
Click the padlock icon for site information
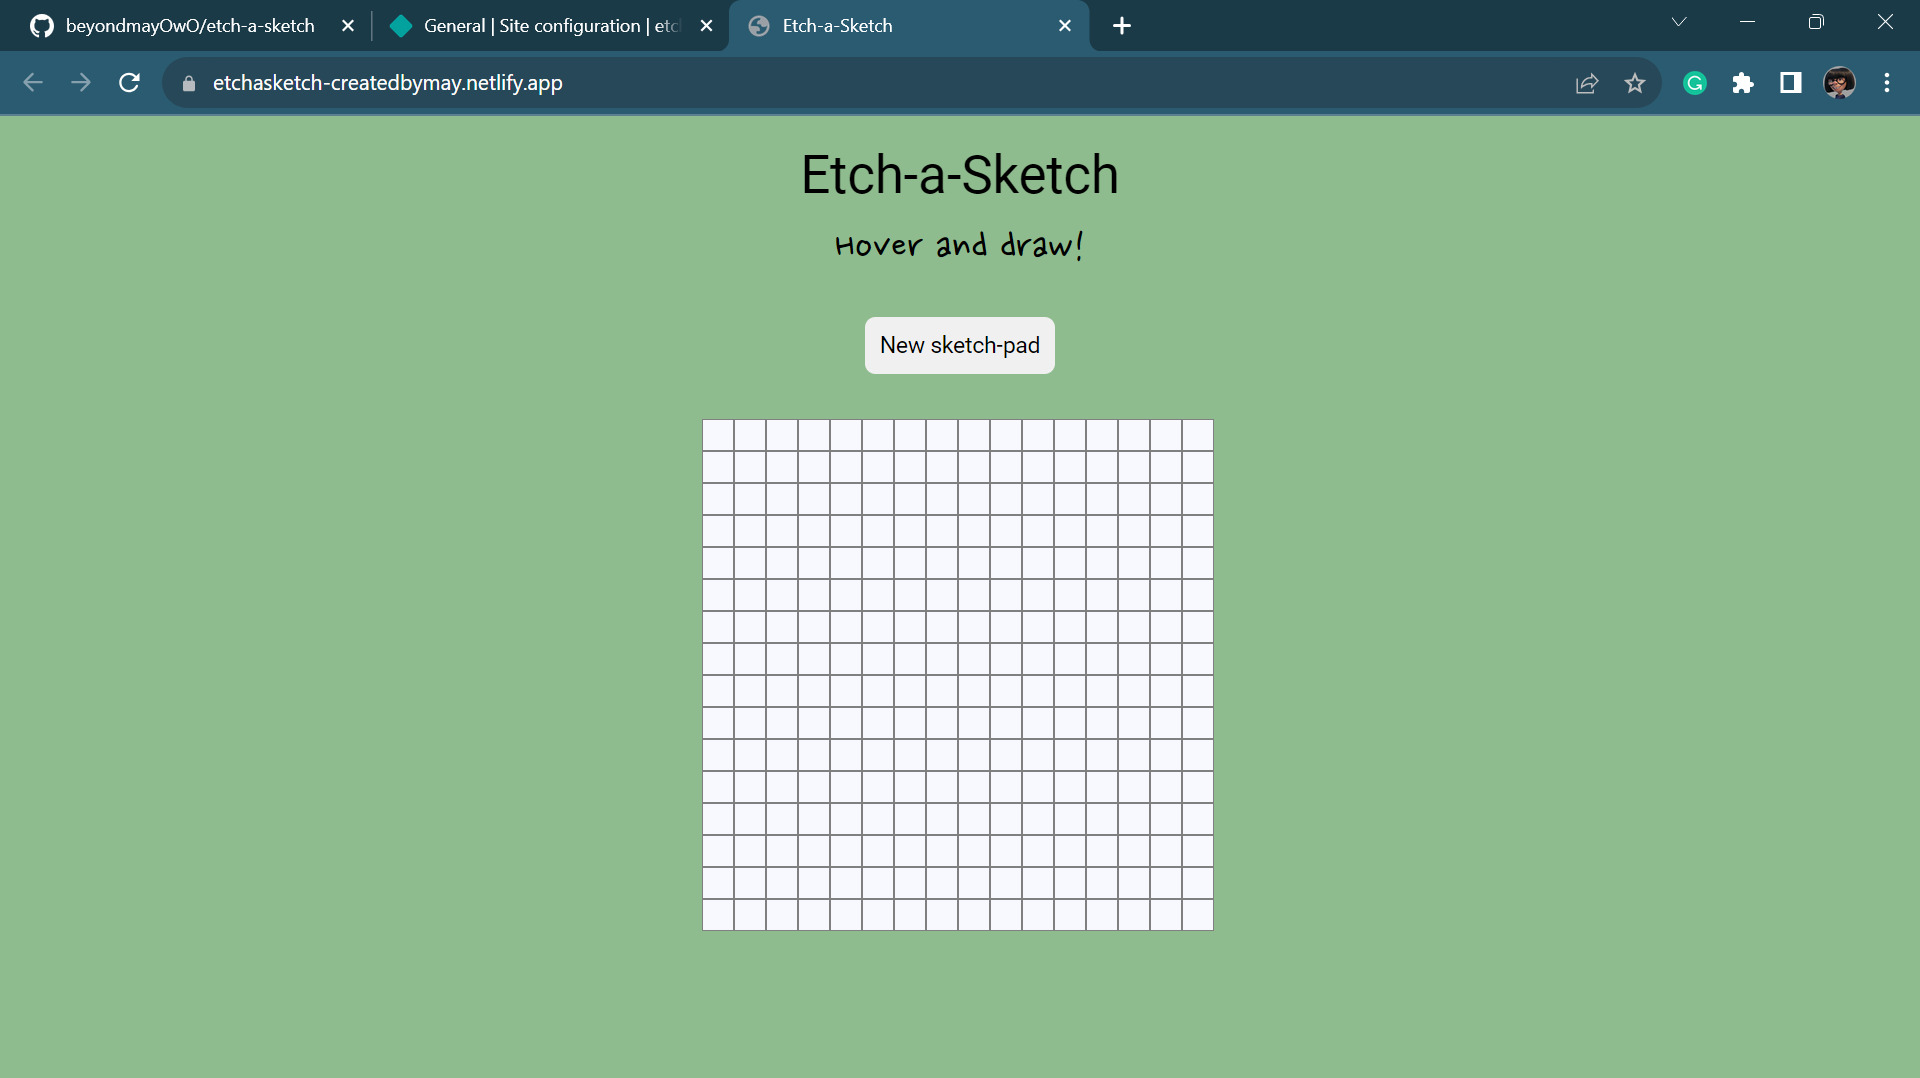coord(187,83)
